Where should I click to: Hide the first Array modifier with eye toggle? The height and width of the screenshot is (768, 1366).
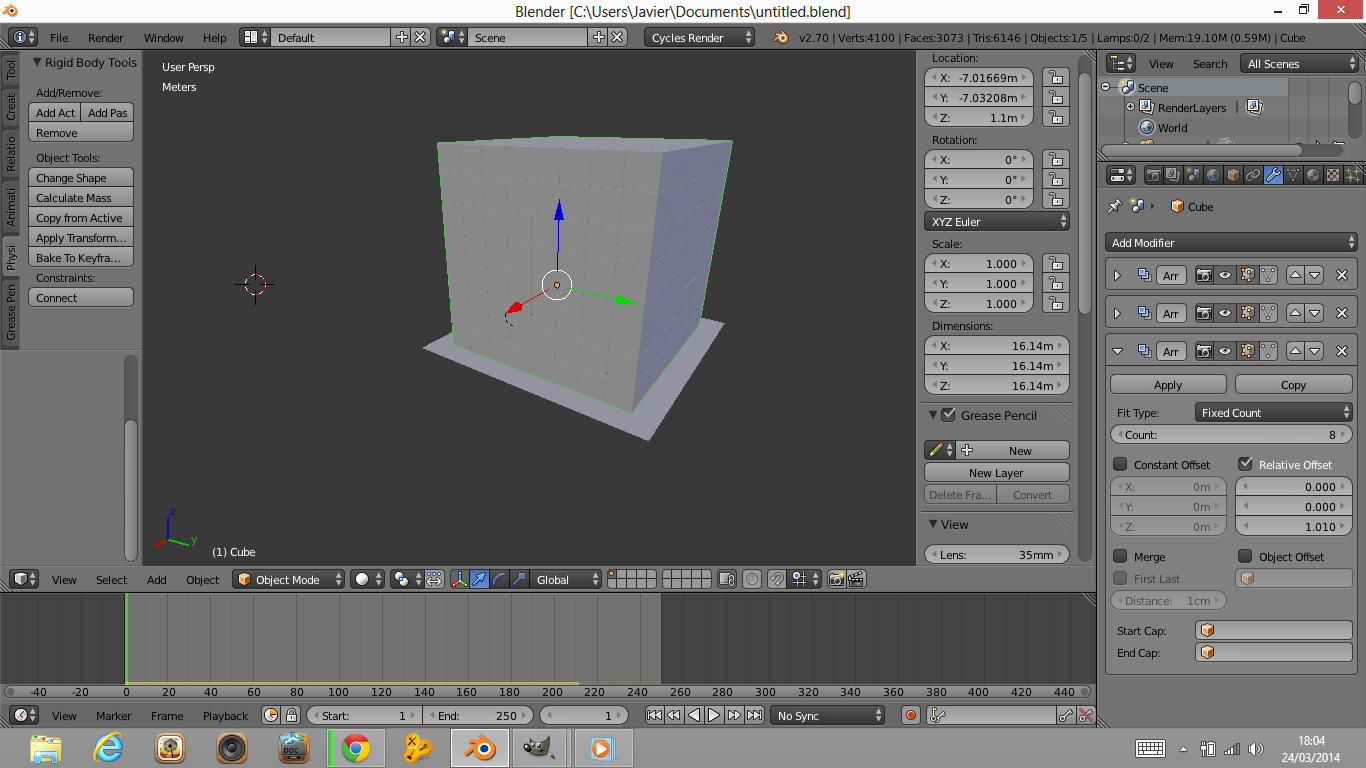pos(1225,275)
